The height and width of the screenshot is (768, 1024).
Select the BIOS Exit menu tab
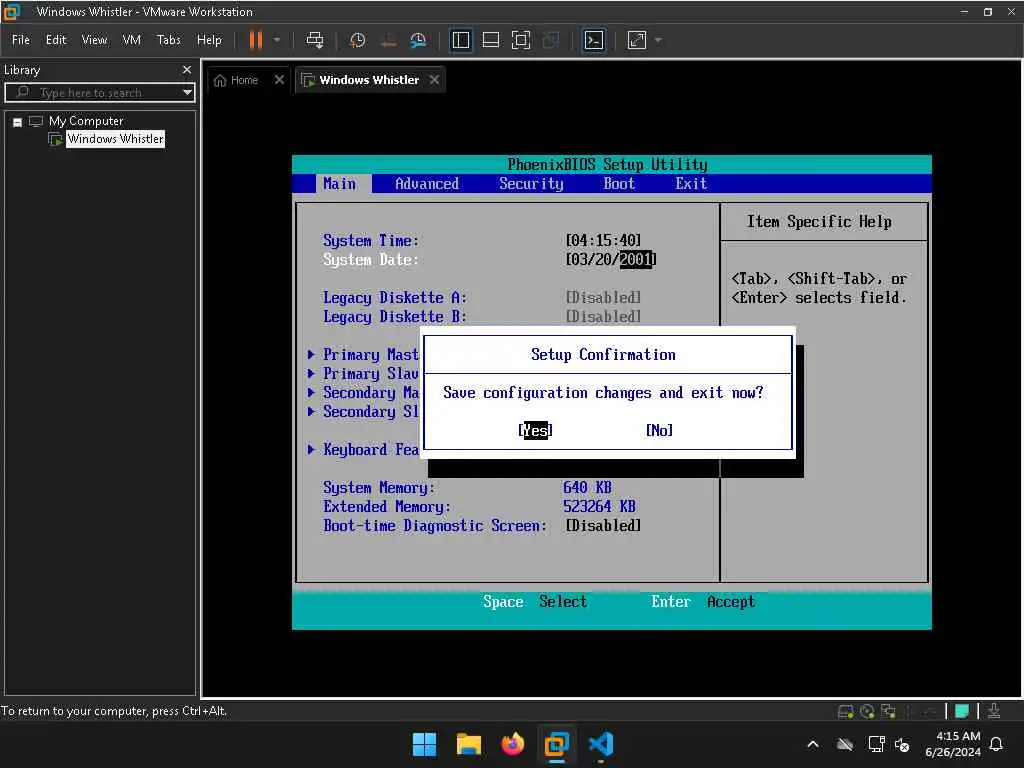[x=691, y=184]
